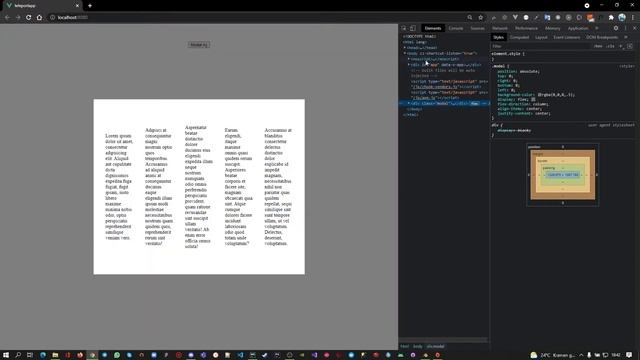Image resolution: width=640 pixels, height=360 pixels.
Task: Open the app.js script link
Action: pyautogui.click(x=425, y=98)
